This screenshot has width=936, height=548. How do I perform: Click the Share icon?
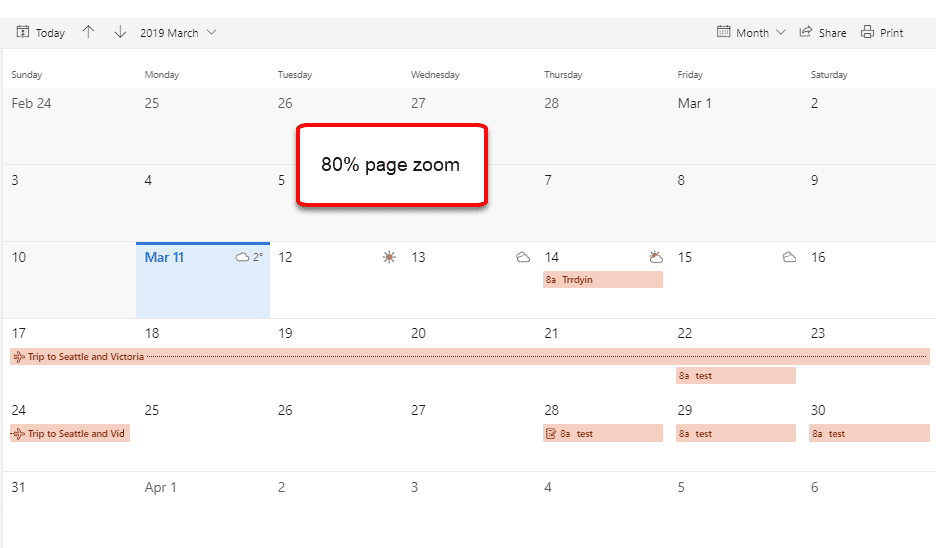tap(806, 33)
